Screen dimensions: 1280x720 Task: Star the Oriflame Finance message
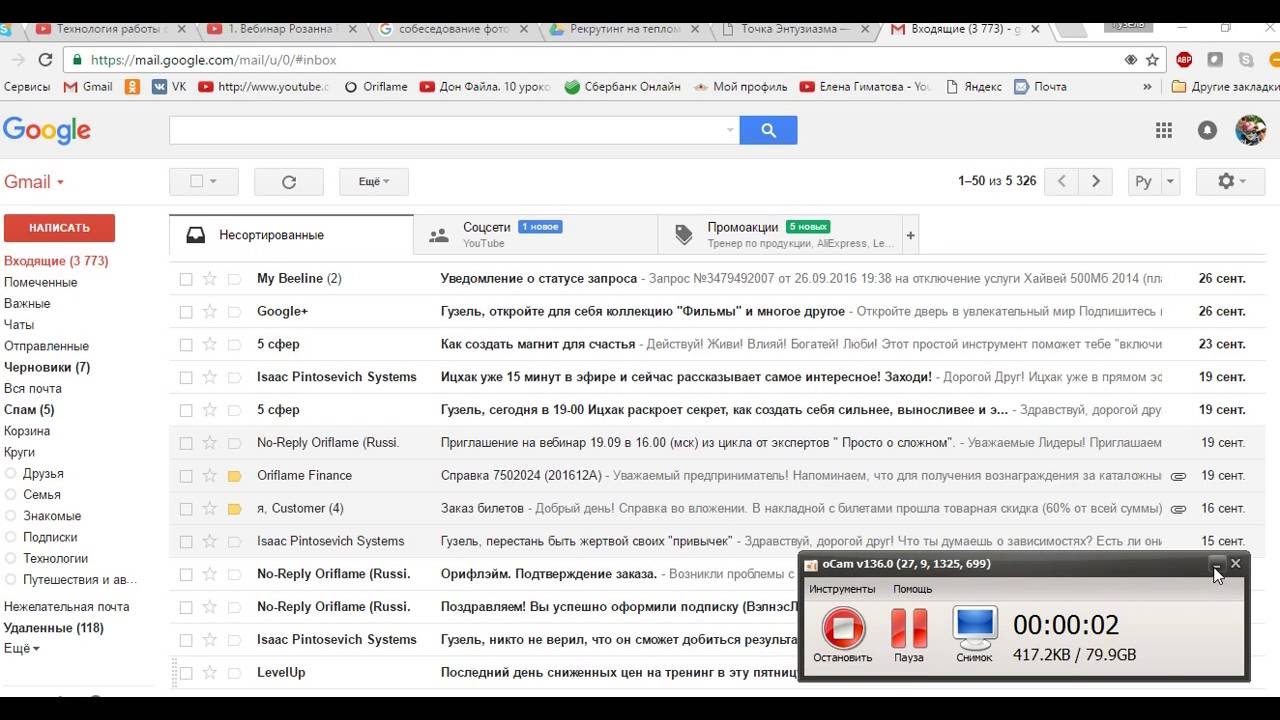[x=210, y=476]
